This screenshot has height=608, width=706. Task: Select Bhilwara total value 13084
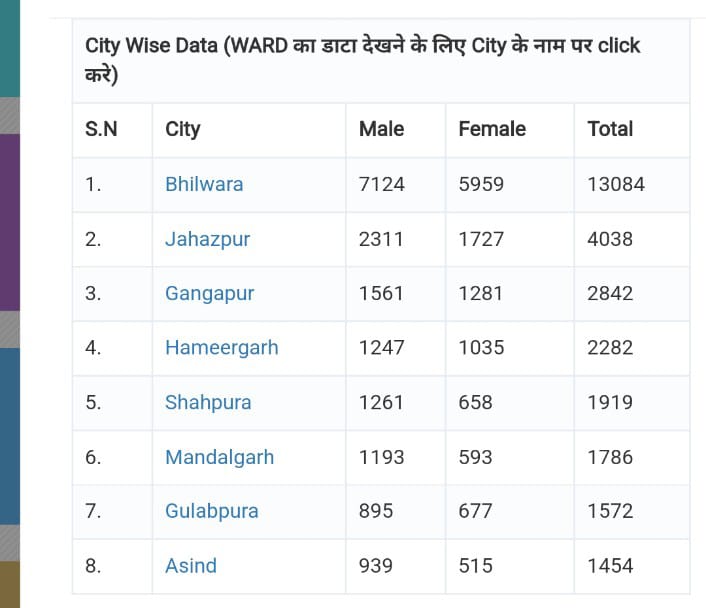click(x=616, y=184)
